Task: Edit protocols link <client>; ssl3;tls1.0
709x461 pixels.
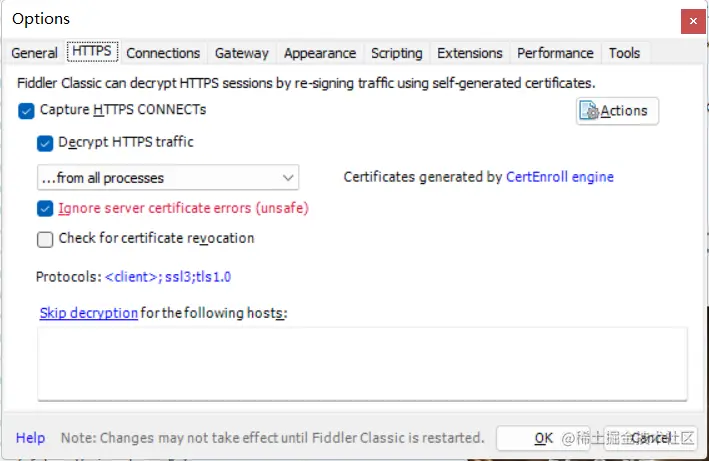Action: coord(168,277)
